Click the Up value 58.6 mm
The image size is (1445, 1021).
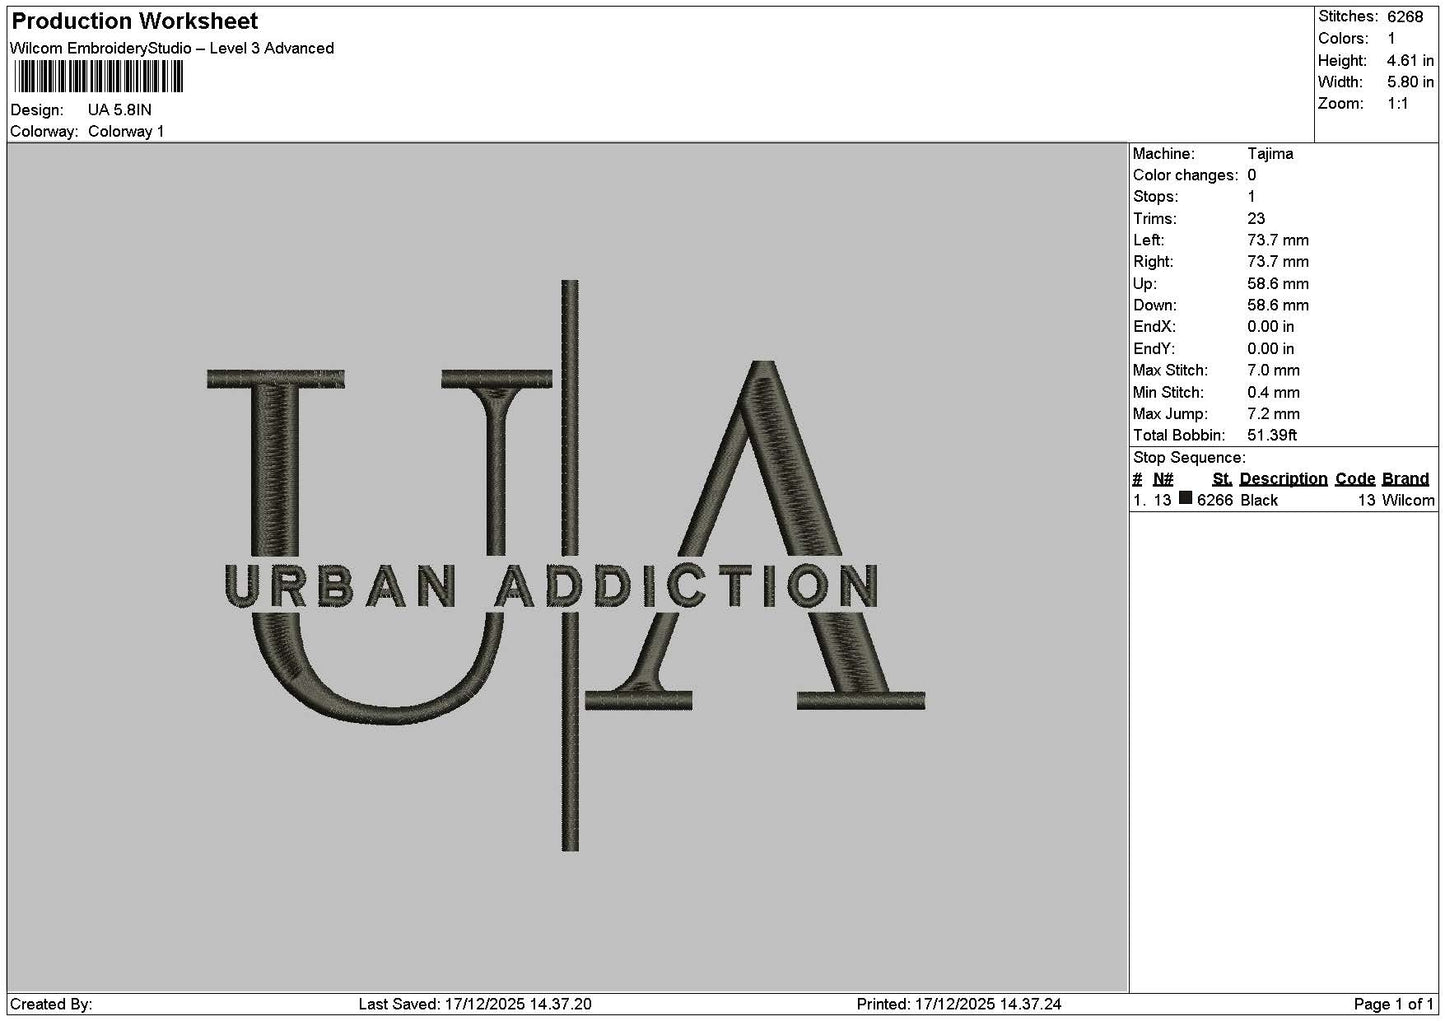[1278, 284]
